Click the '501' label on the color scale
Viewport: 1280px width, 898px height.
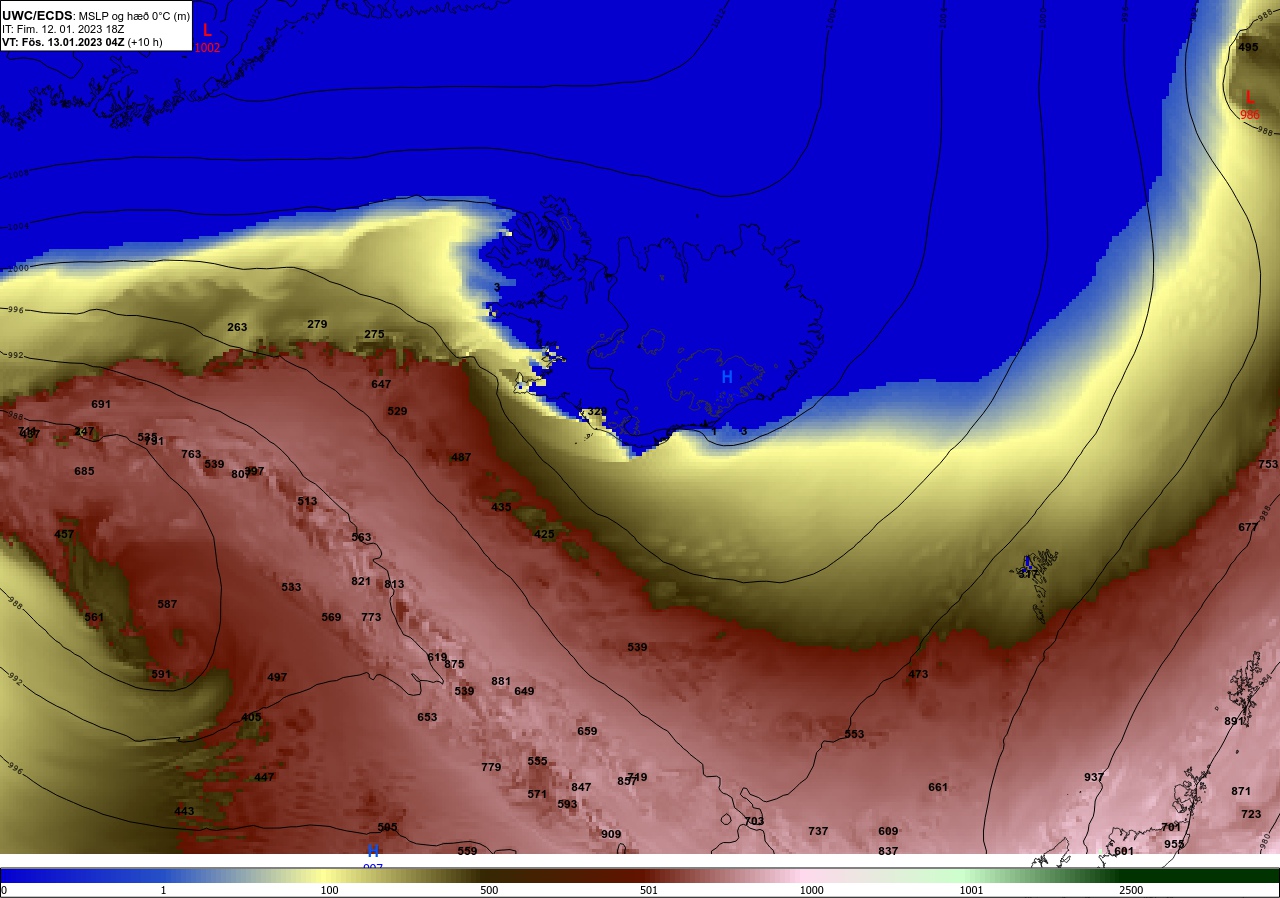(x=649, y=890)
